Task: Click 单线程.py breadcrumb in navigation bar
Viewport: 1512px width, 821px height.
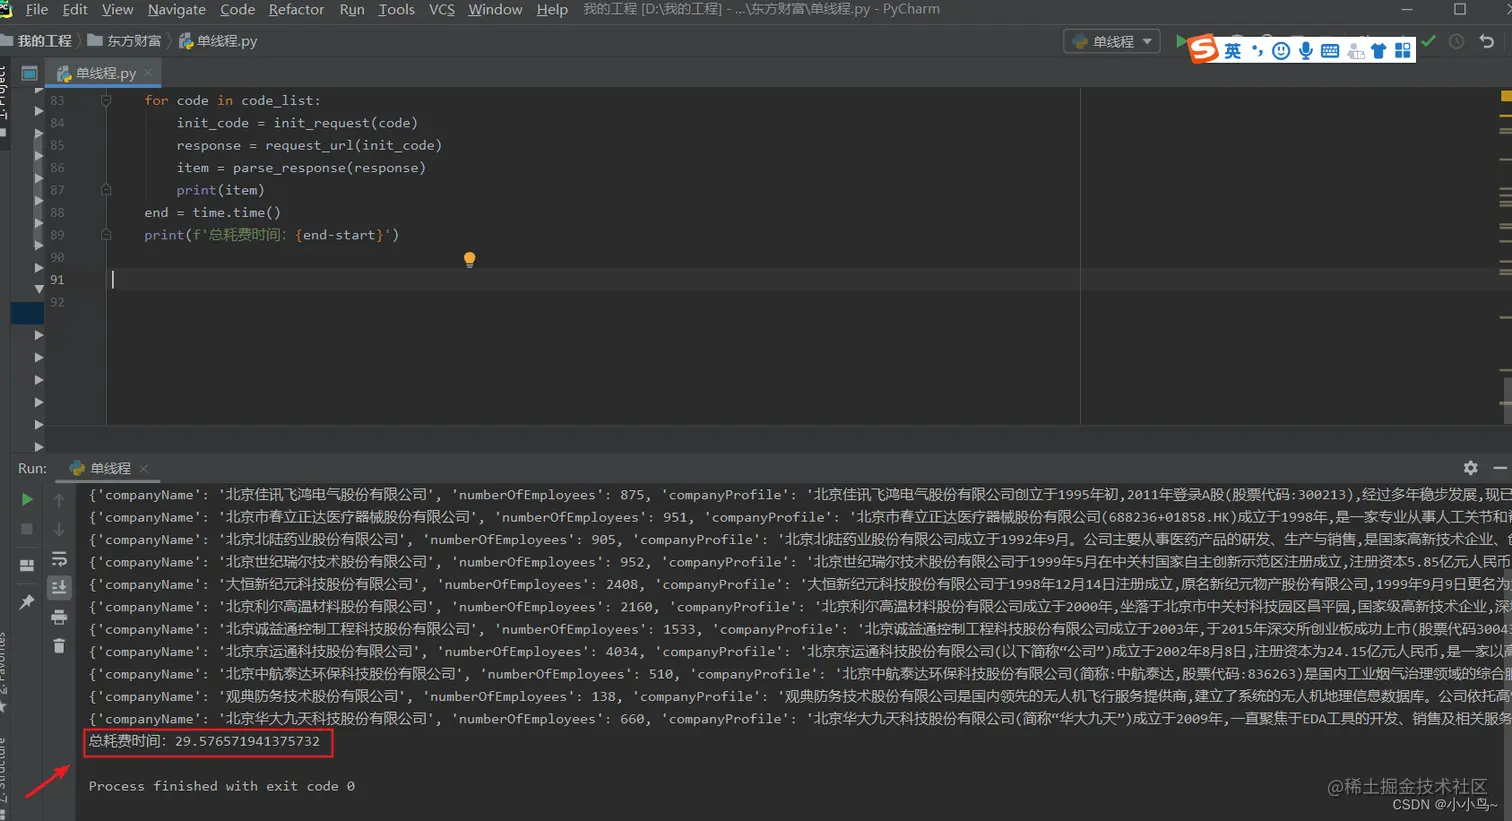Action: (x=218, y=41)
